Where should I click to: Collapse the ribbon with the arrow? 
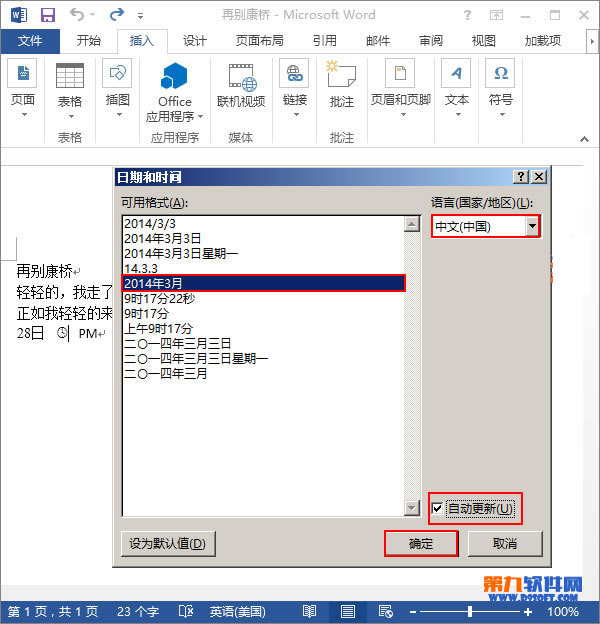tap(584, 139)
